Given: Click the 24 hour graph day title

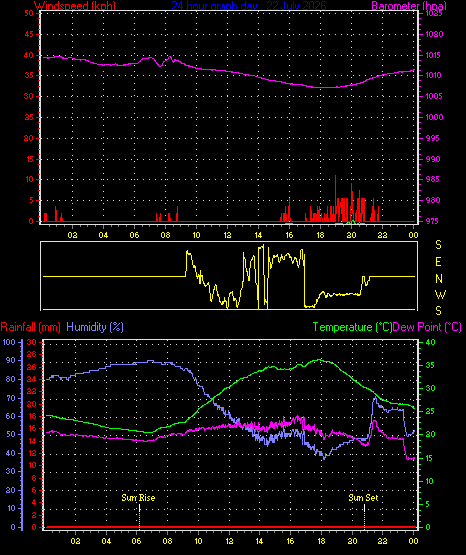Looking at the screenshot, I should [x=249, y=5].
